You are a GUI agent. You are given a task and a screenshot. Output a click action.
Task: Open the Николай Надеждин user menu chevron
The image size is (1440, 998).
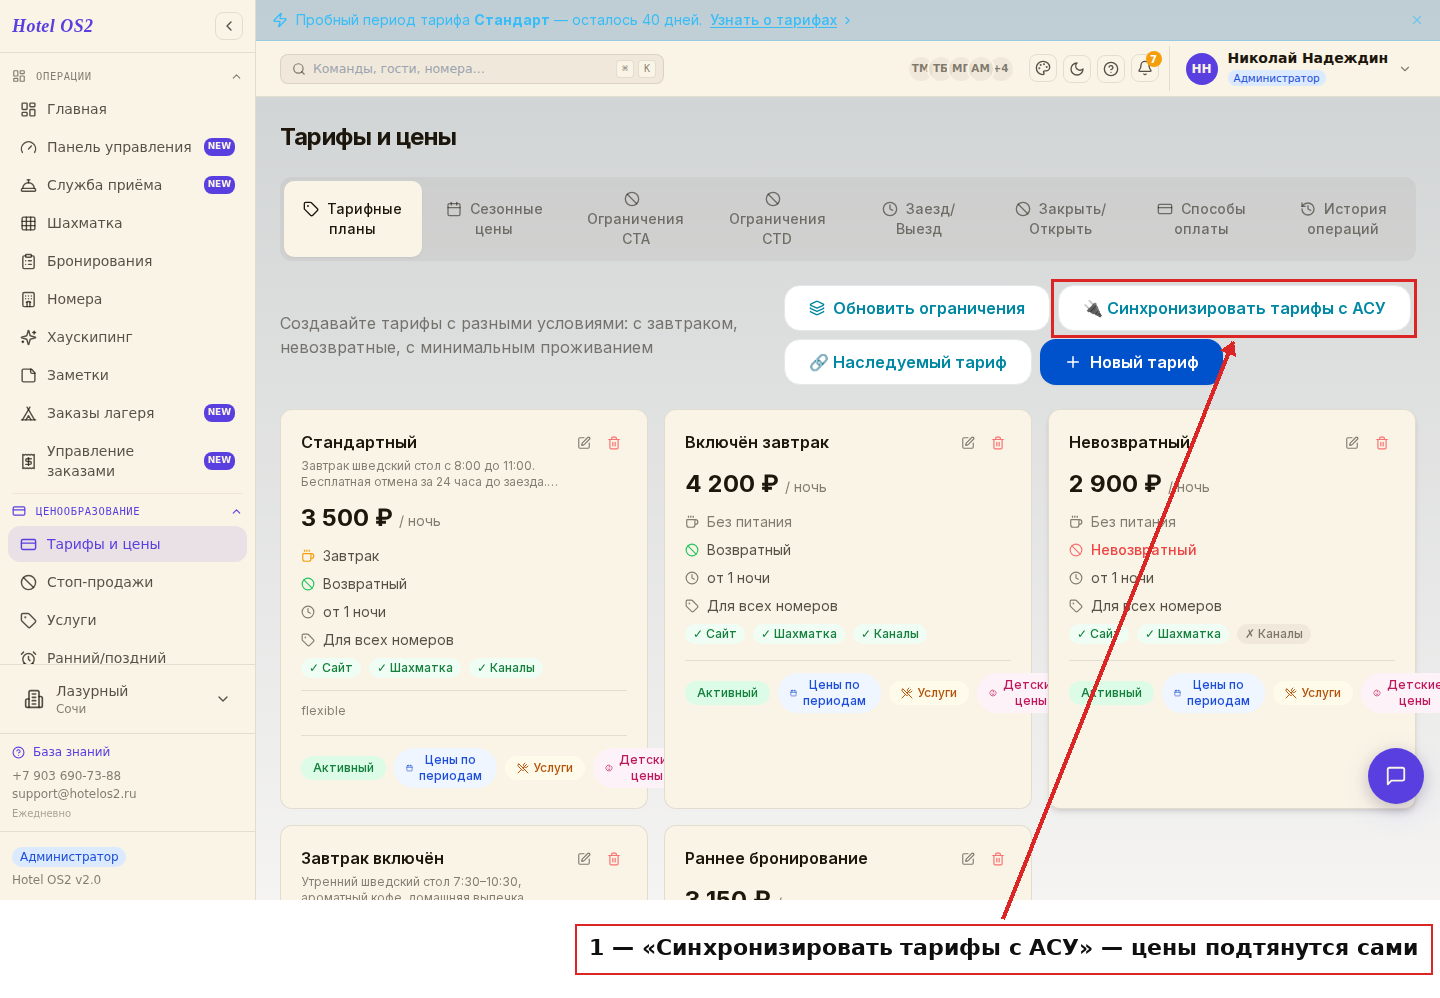pyautogui.click(x=1405, y=69)
